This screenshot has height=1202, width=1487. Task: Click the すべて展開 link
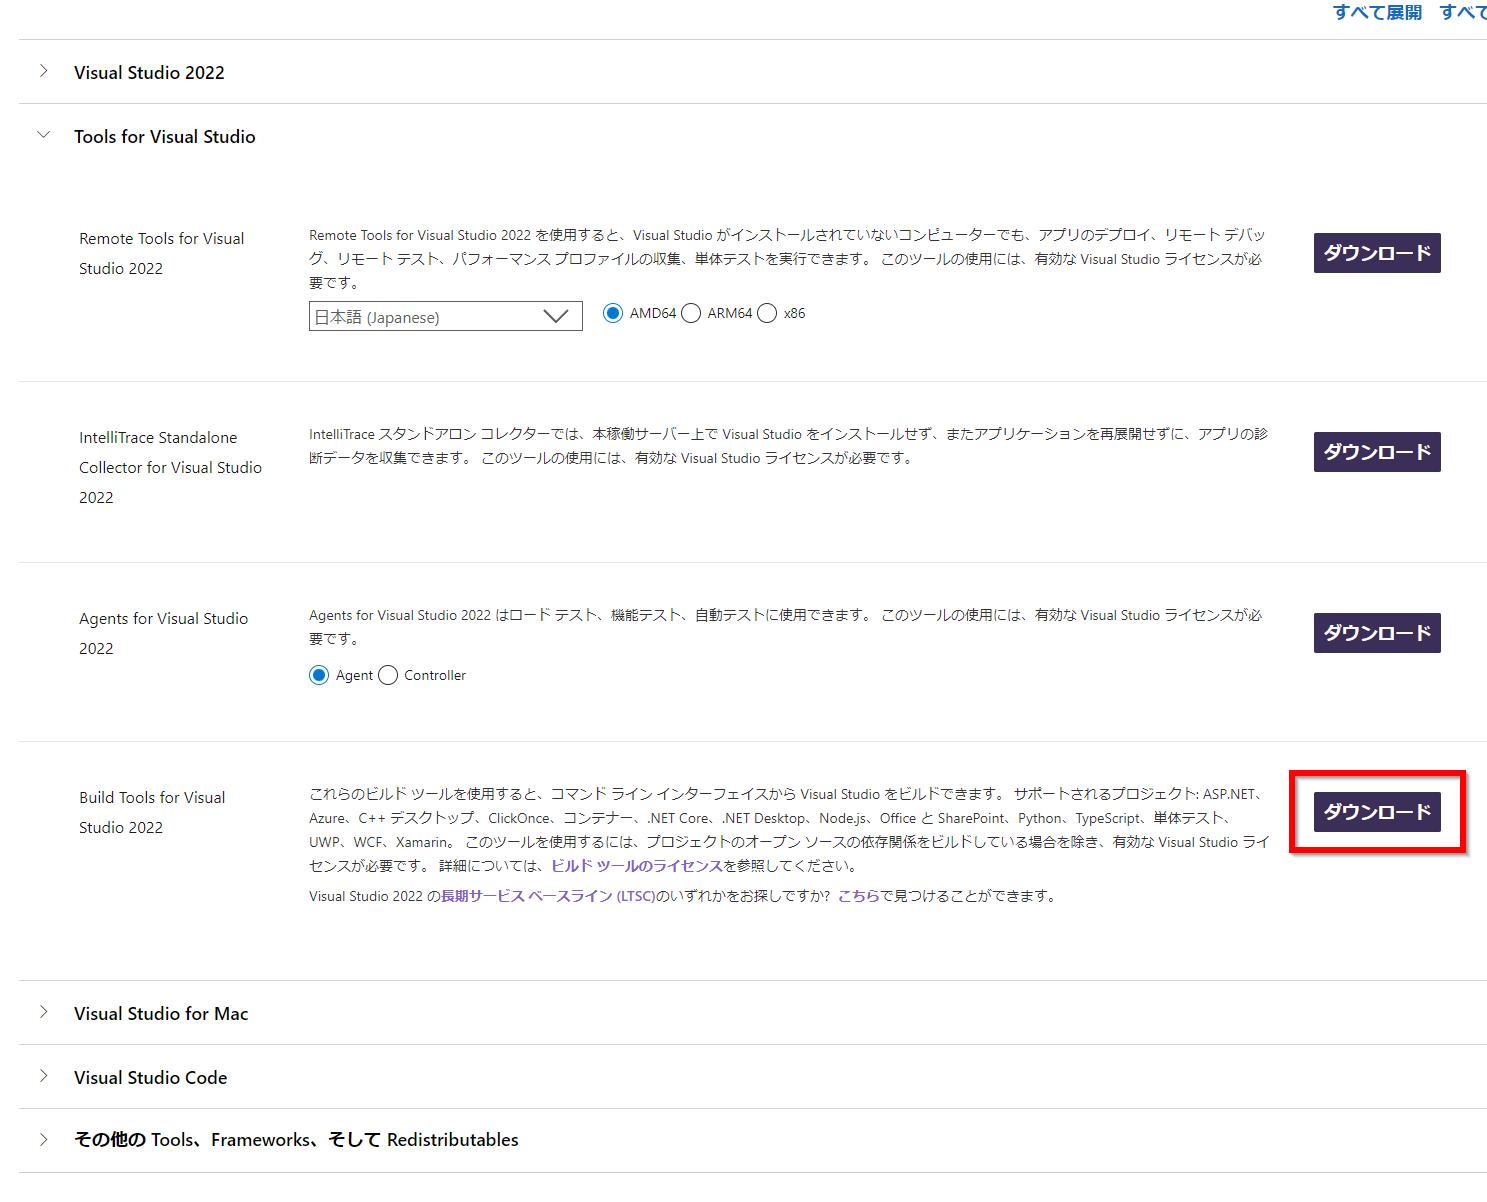click(1376, 12)
